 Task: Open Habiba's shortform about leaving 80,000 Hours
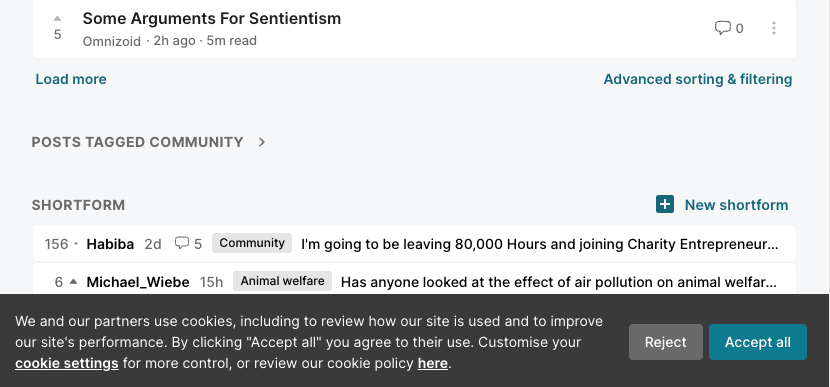point(539,244)
